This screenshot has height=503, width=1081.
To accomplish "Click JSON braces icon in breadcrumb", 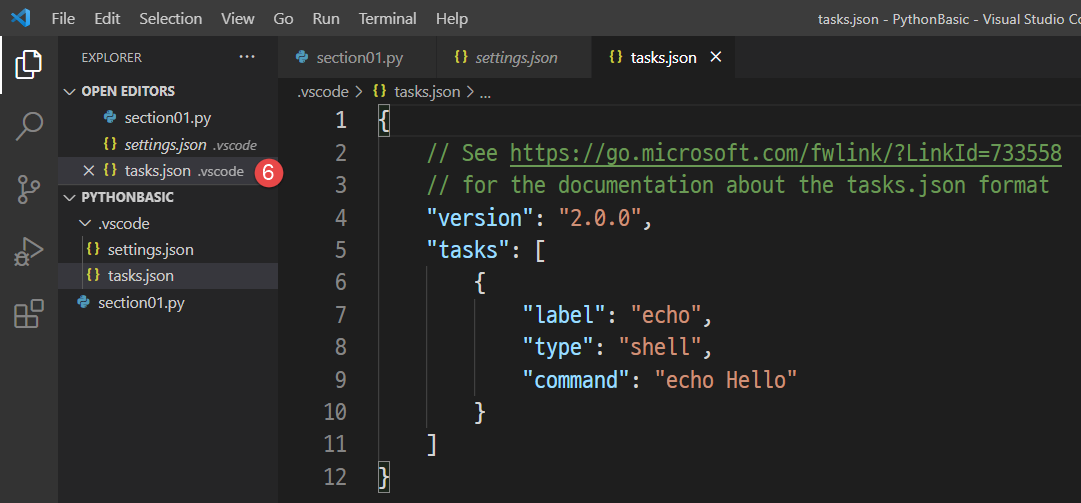I will point(378,92).
